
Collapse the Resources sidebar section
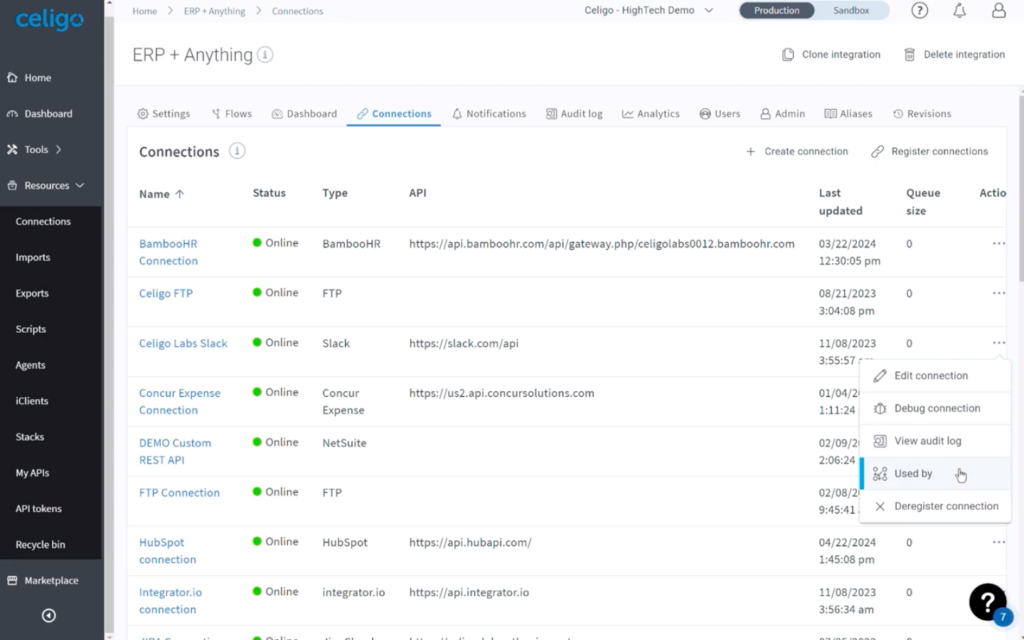(x=46, y=185)
